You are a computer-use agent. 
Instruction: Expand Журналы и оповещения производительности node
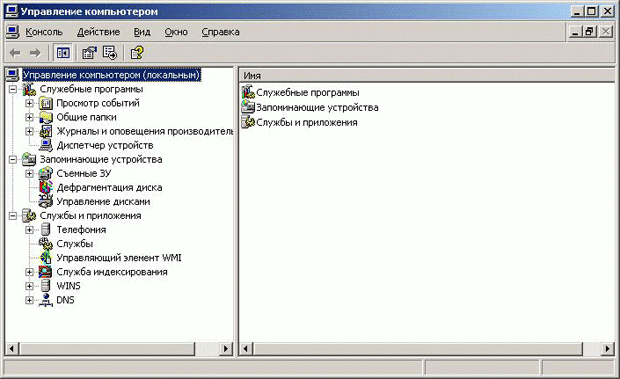coord(29,131)
